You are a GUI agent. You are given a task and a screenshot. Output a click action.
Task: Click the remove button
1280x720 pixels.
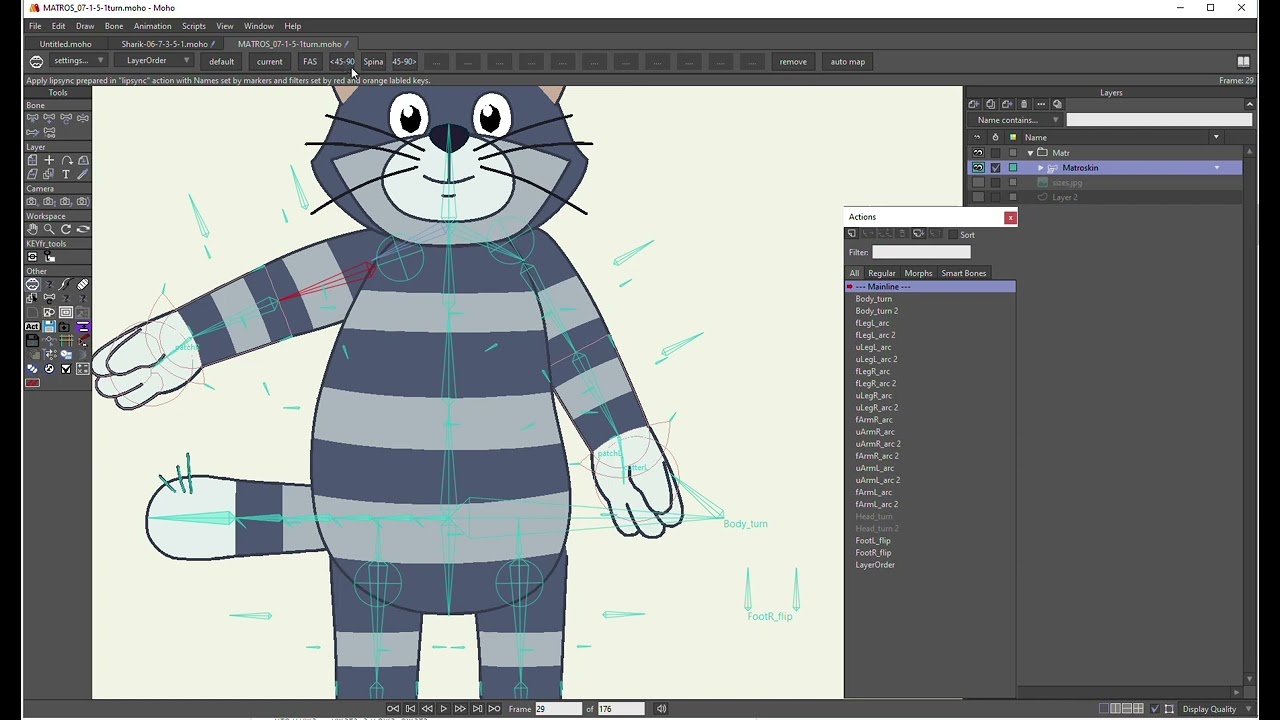pyautogui.click(x=793, y=62)
